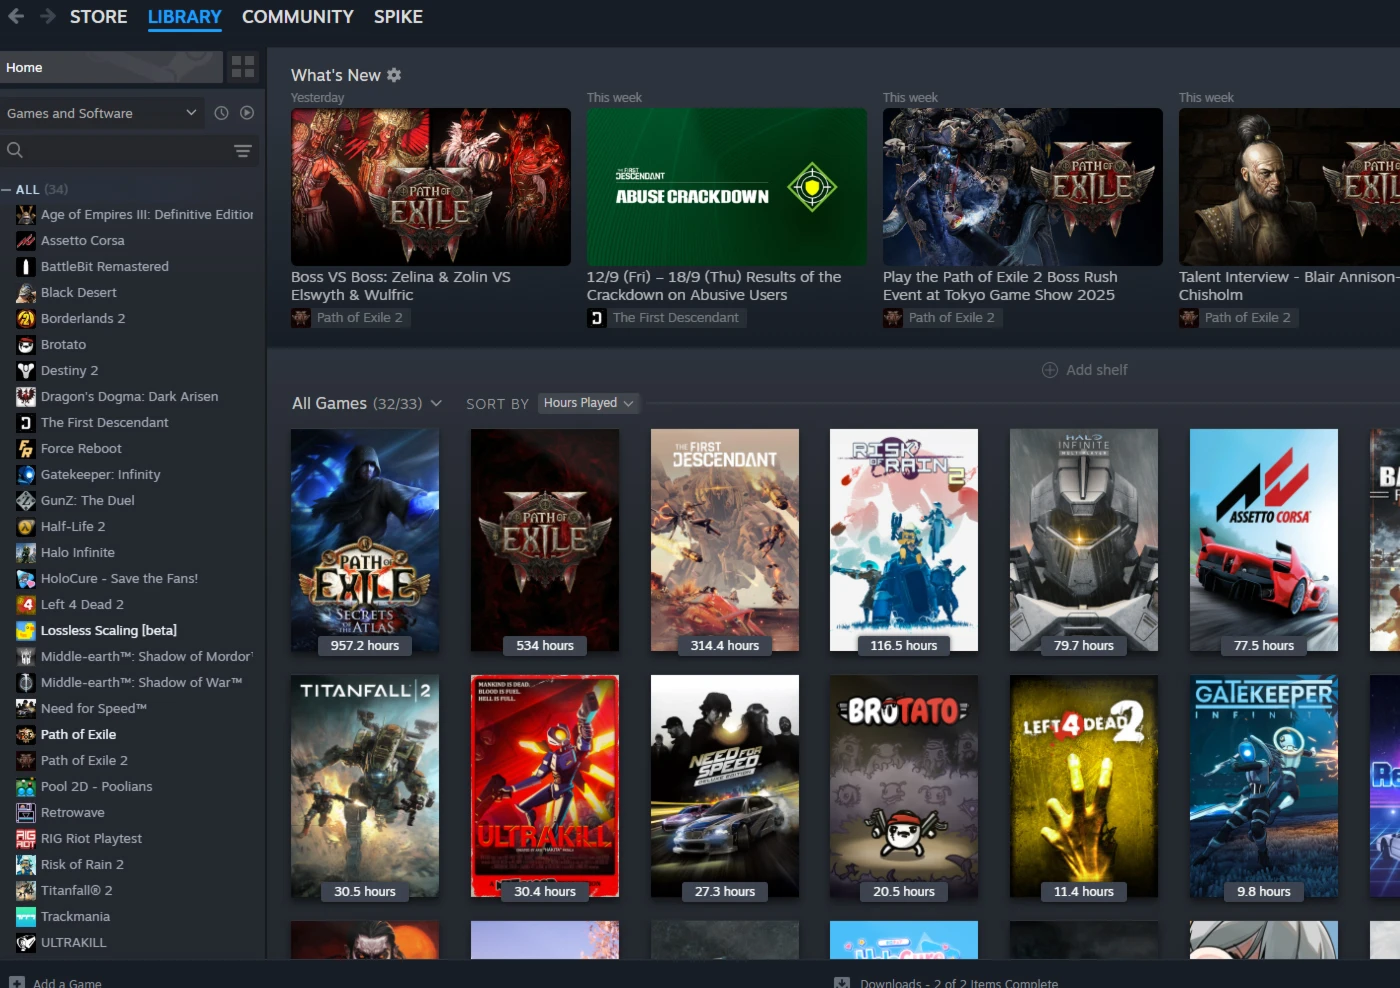Screen dimensions: 1400x988
Task: Click the Add a Game plus icon
Action: click(17, 982)
